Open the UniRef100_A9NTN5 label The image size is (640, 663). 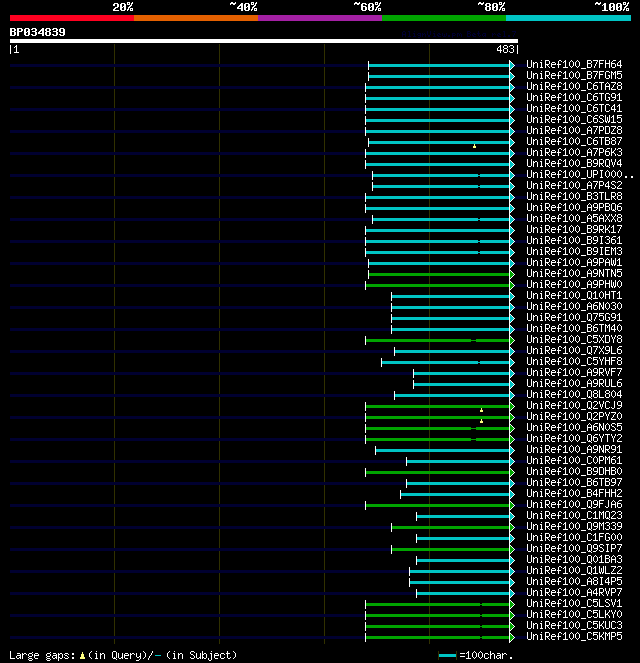(574, 274)
